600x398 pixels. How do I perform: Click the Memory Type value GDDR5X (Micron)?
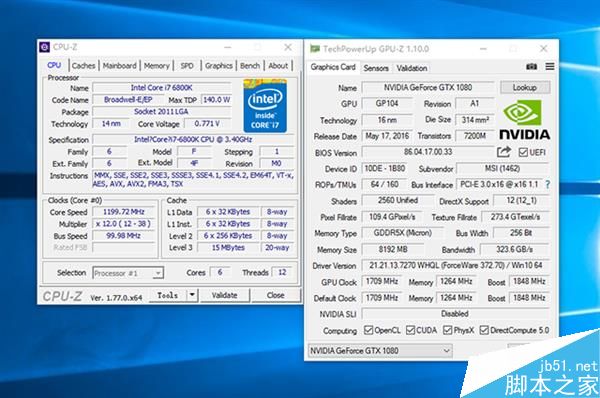click(x=403, y=233)
